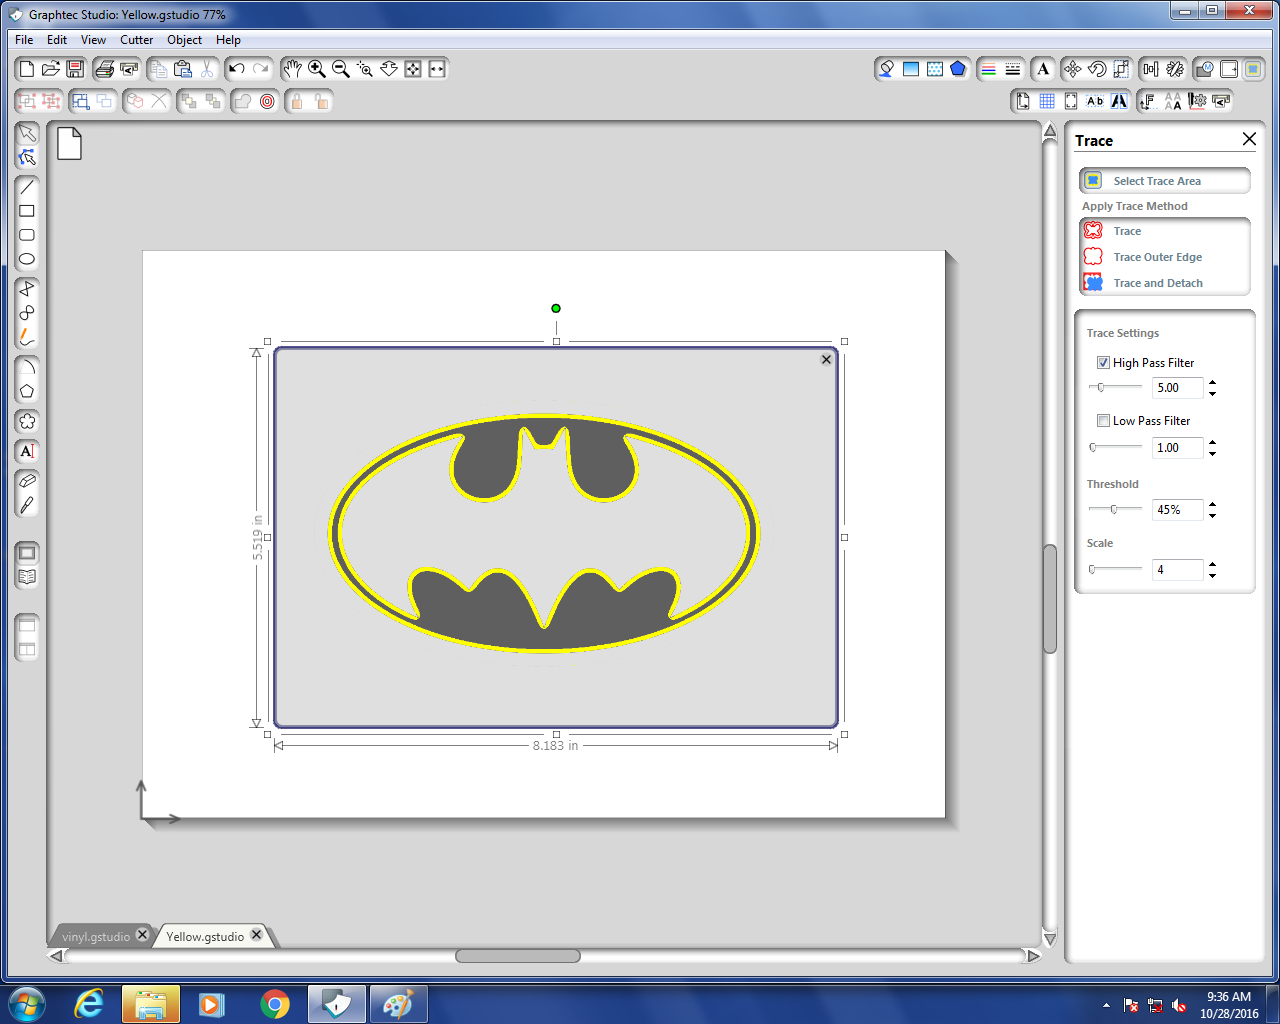Open Internet Explorer from taskbar
The width and height of the screenshot is (1280, 1024).
tap(89, 1004)
